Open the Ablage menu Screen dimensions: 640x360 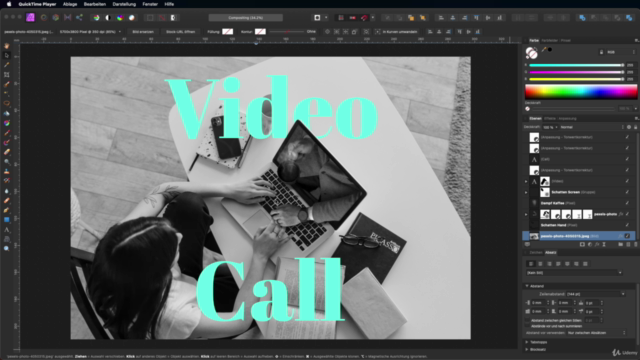(70, 4)
